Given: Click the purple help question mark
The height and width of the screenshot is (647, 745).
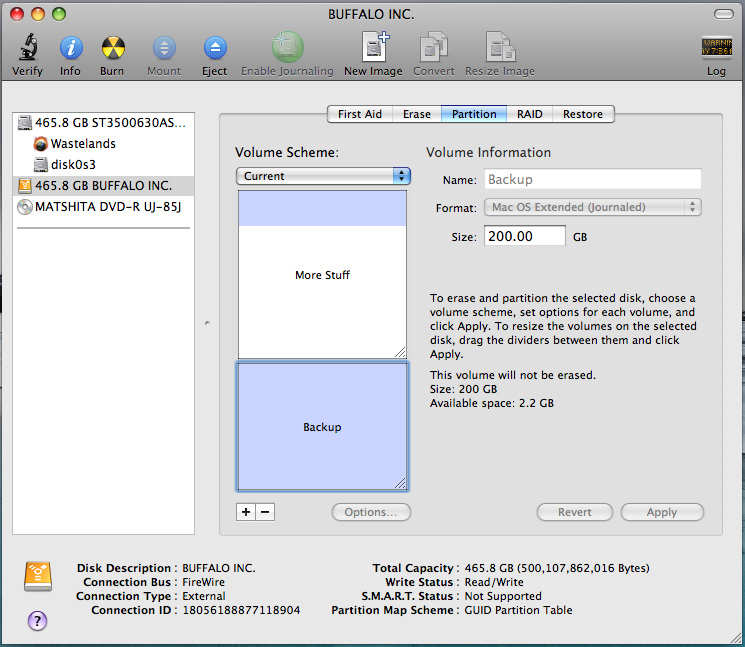Looking at the screenshot, I should tap(36, 619).
